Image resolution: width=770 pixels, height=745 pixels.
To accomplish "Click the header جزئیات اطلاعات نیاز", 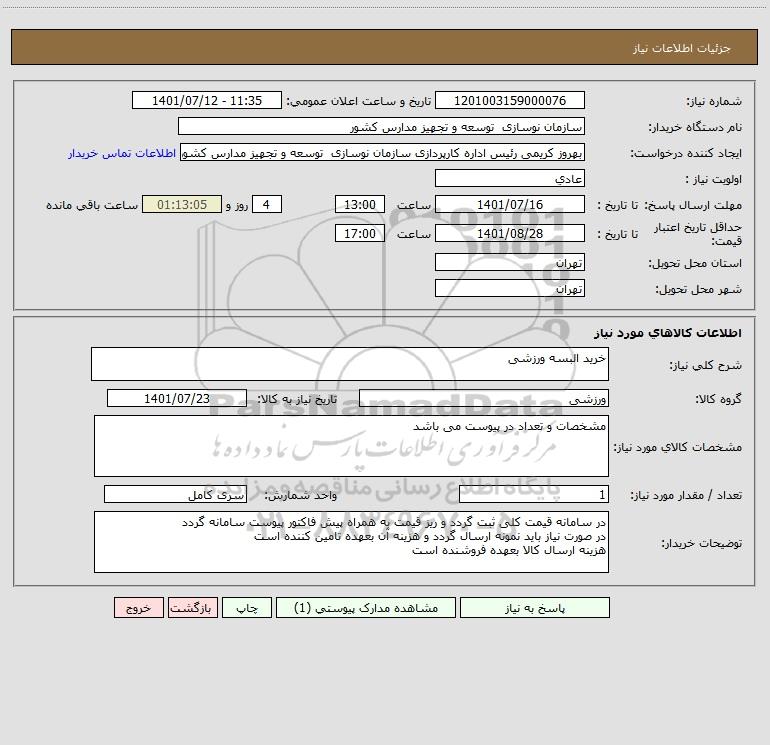I will coord(682,48).
